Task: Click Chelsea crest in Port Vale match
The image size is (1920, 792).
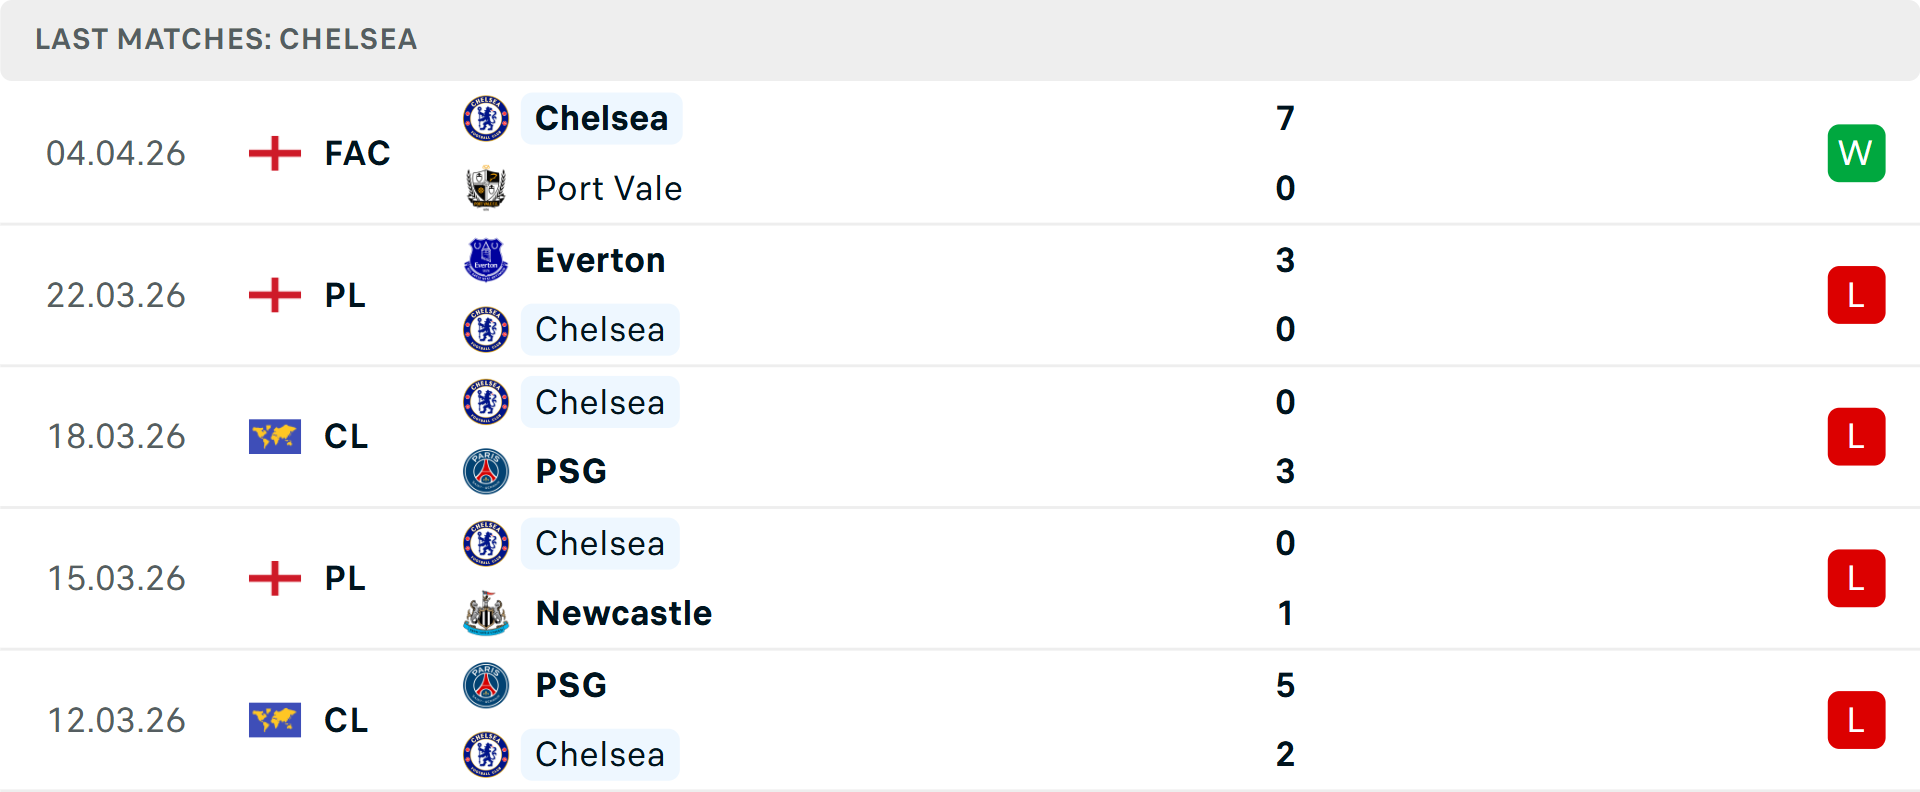Action: pos(486,119)
